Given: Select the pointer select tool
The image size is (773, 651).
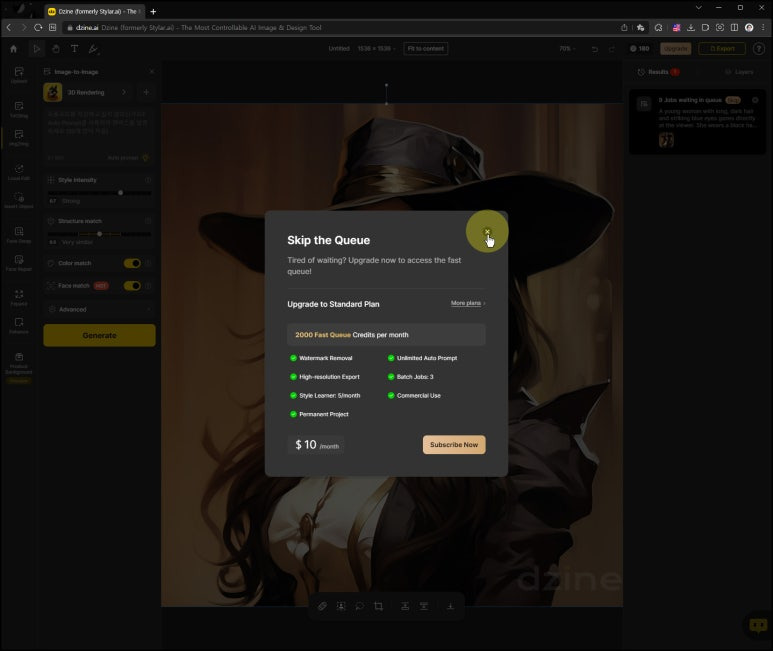Looking at the screenshot, I should click(36, 49).
